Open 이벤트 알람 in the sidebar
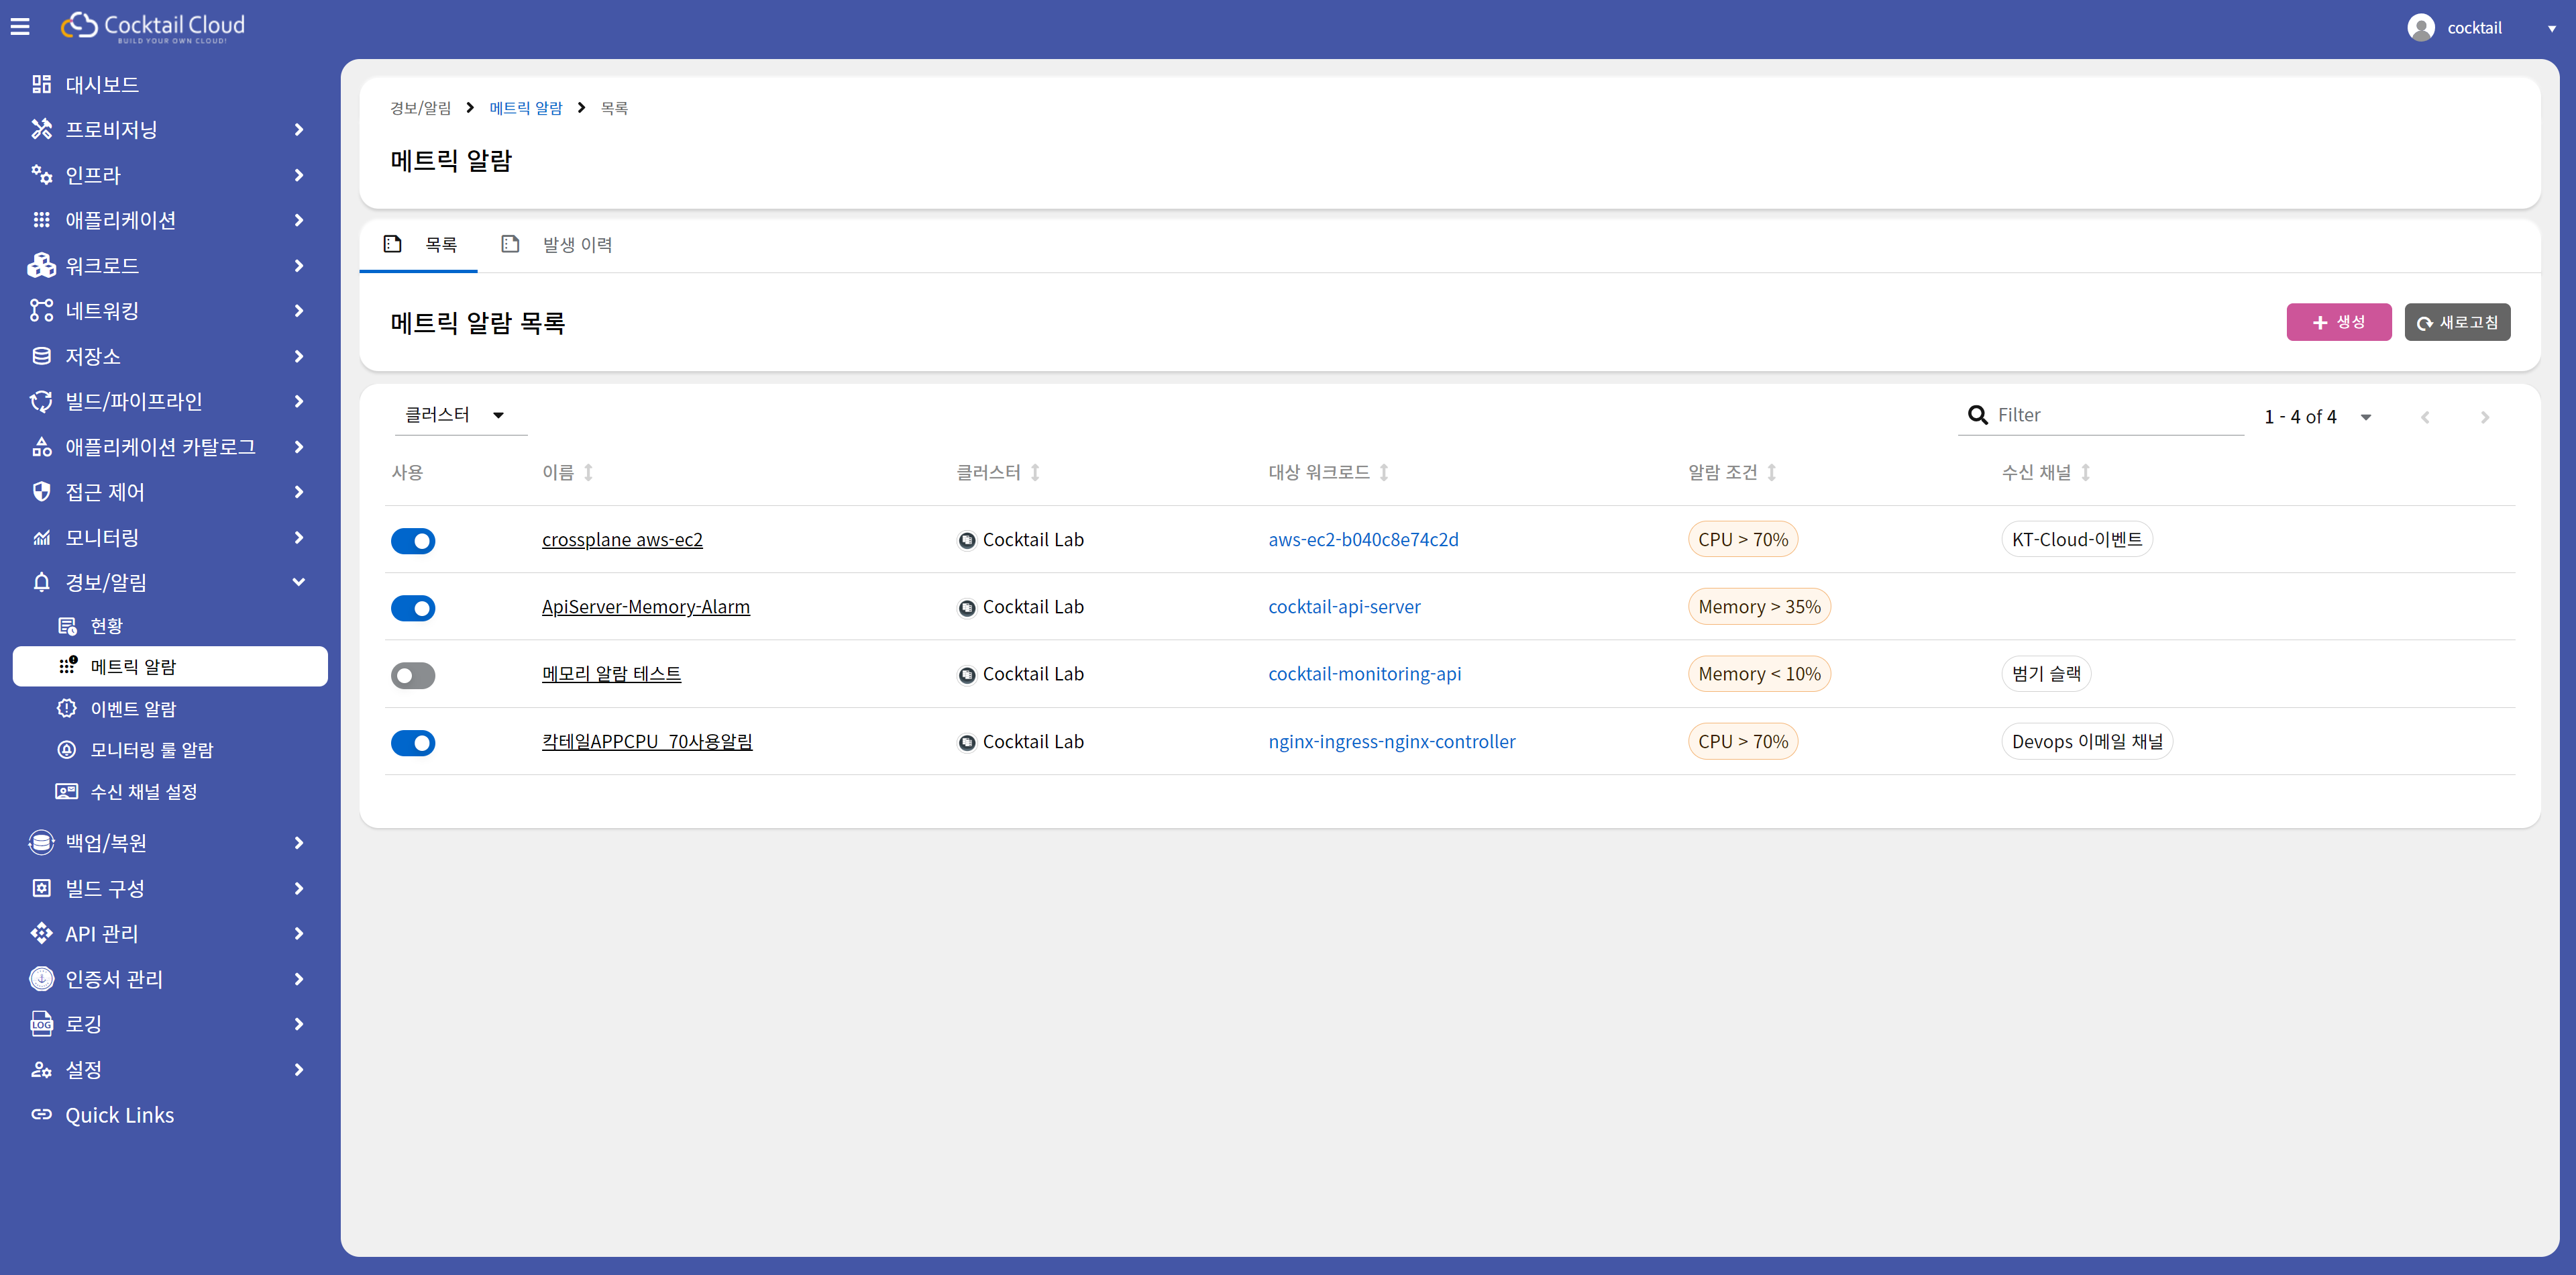 (x=133, y=708)
